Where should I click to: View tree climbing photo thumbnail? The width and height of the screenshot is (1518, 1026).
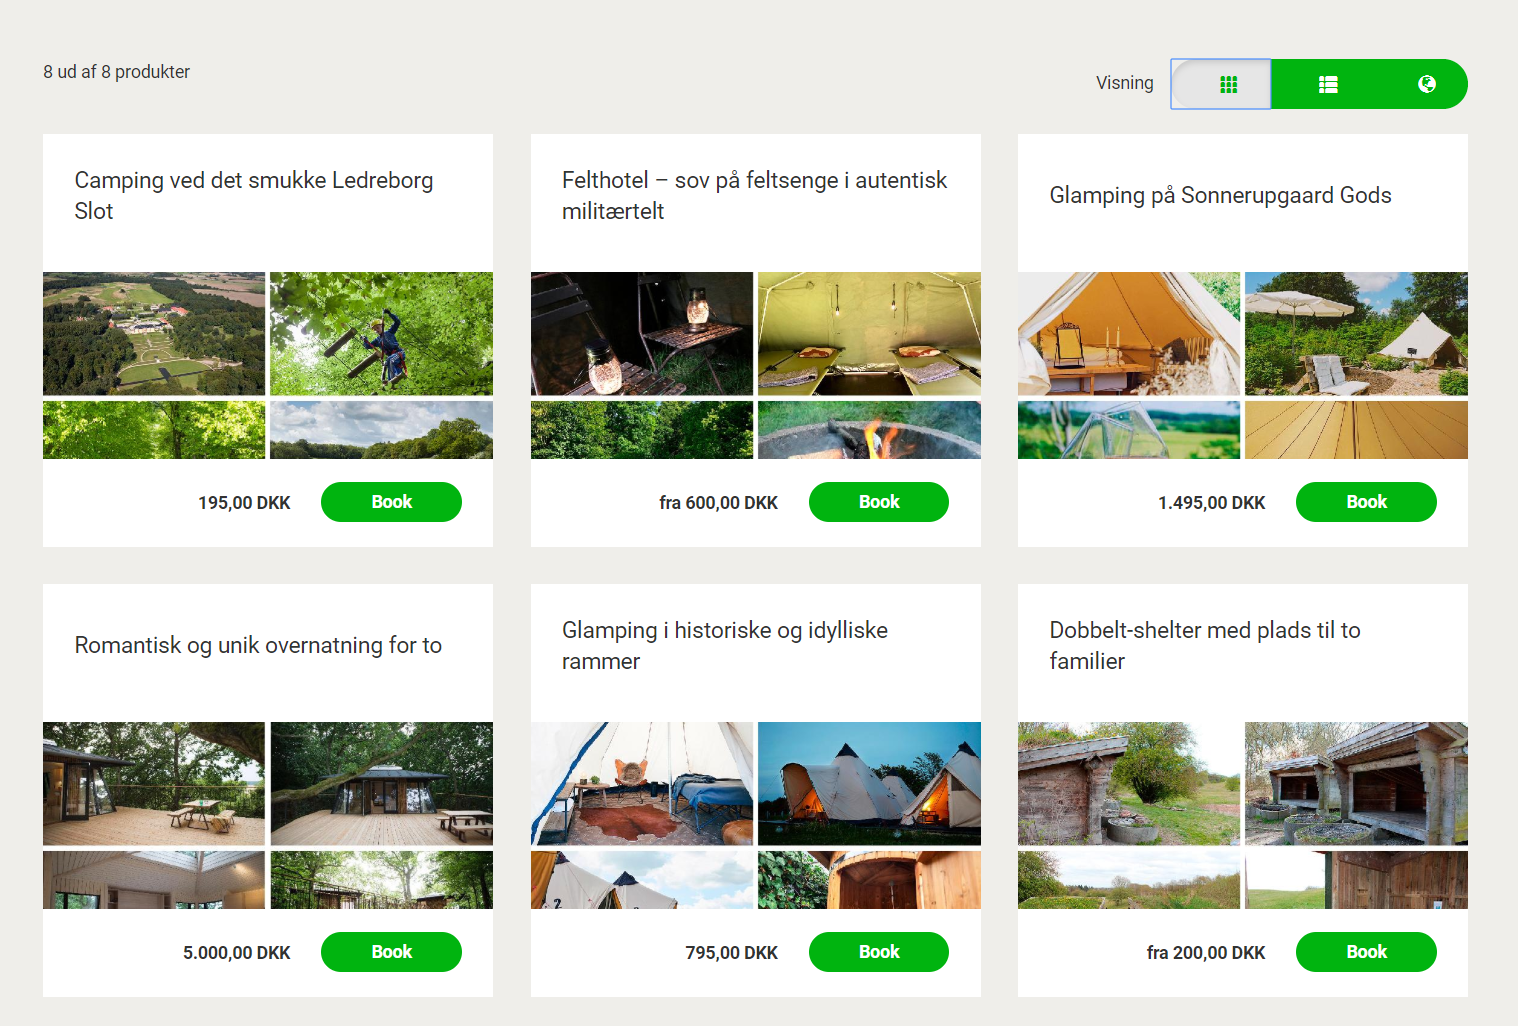click(381, 334)
